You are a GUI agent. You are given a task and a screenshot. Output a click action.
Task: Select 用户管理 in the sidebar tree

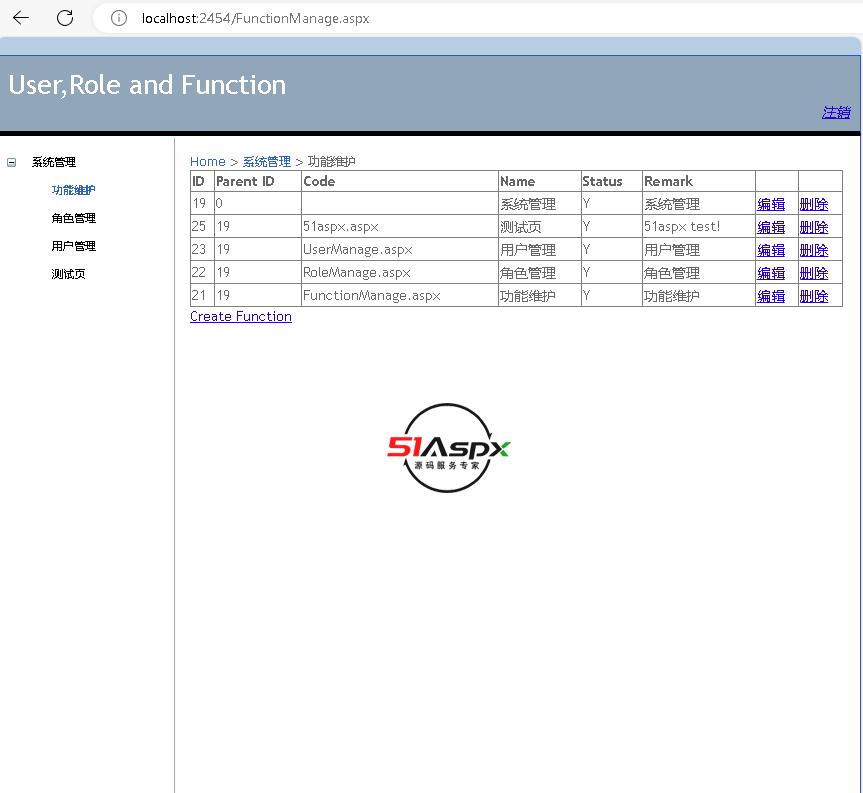click(73, 246)
